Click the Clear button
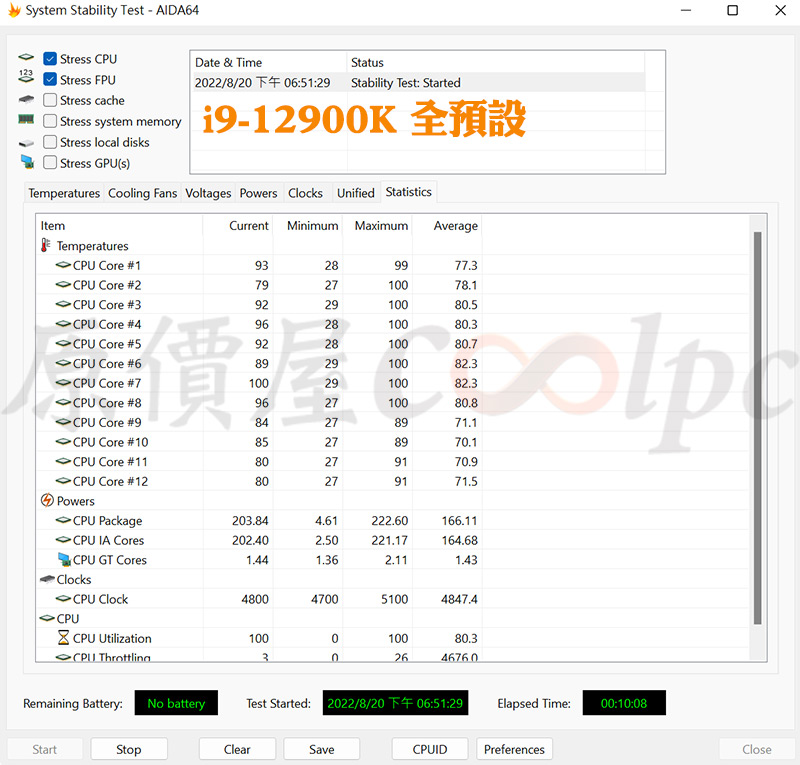 coord(237,749)
